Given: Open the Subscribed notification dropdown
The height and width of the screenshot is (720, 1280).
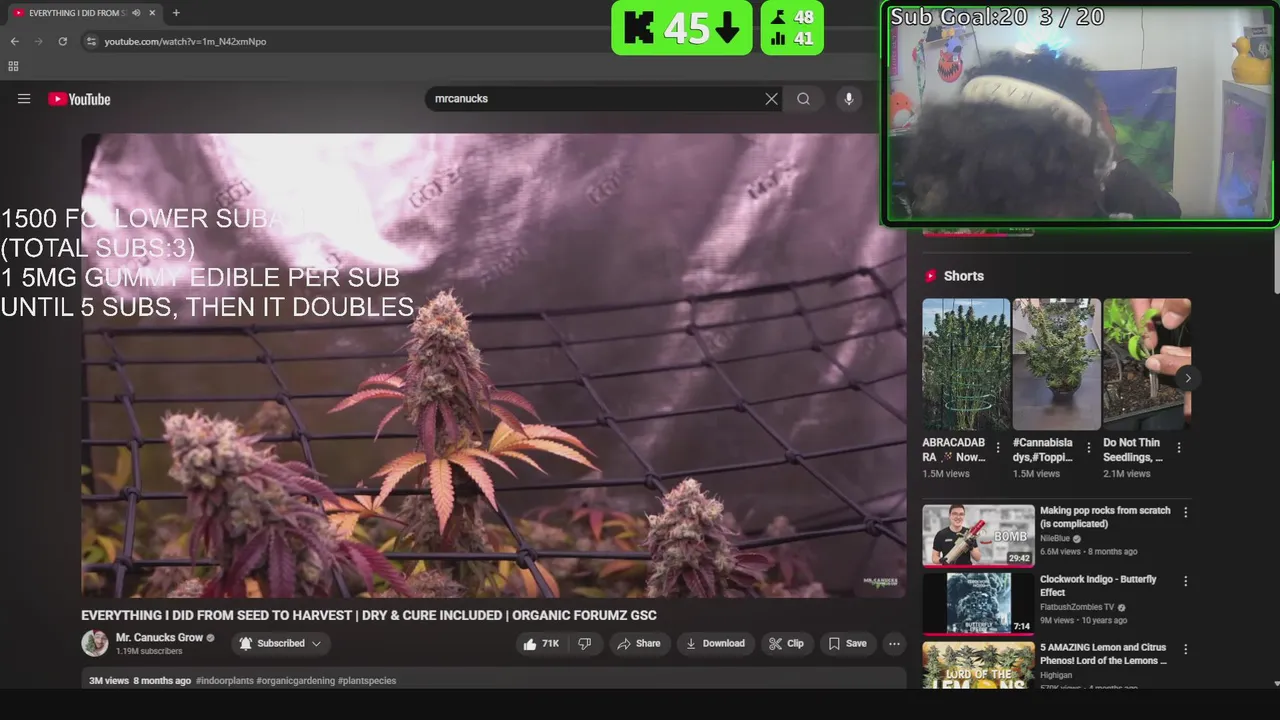Looking at the screenshot, I should (281, 644).
